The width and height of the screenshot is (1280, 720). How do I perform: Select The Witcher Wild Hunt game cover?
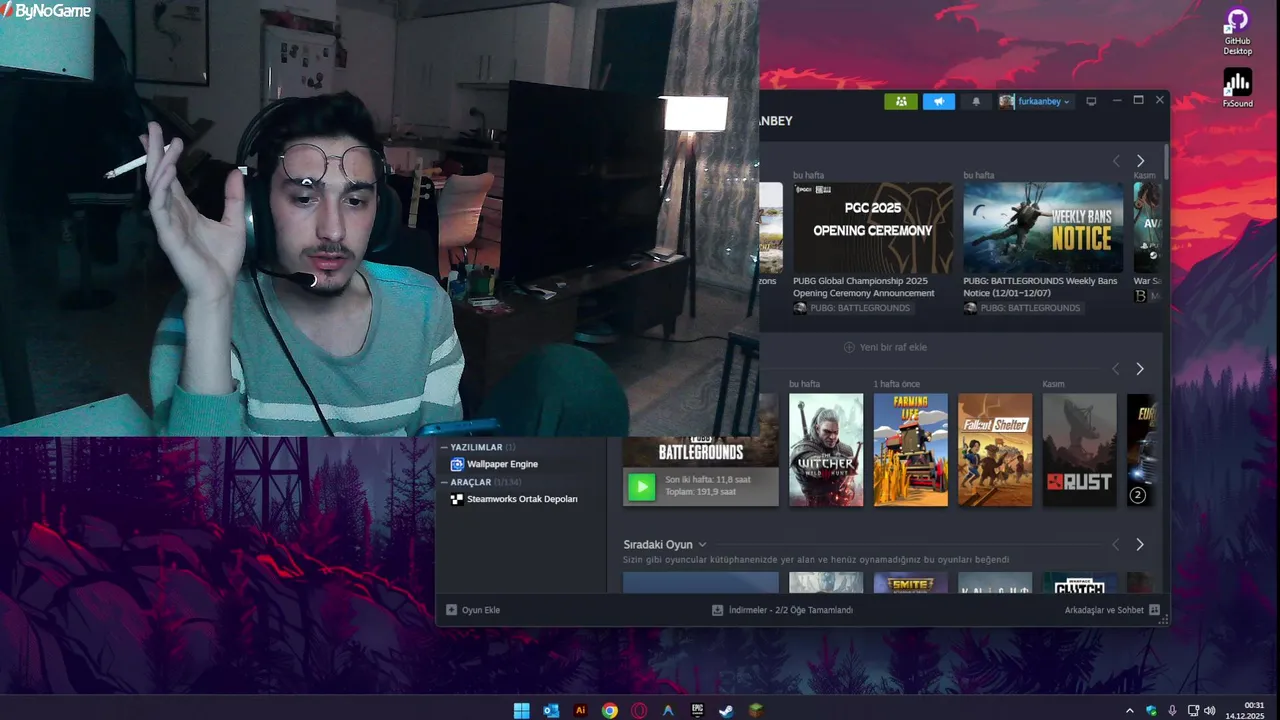coord(826,450)
